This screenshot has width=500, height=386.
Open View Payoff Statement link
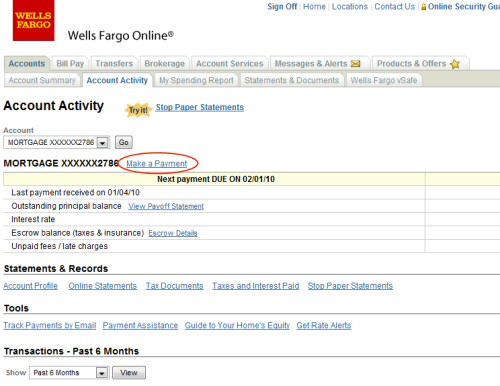[x=166, y=206]
